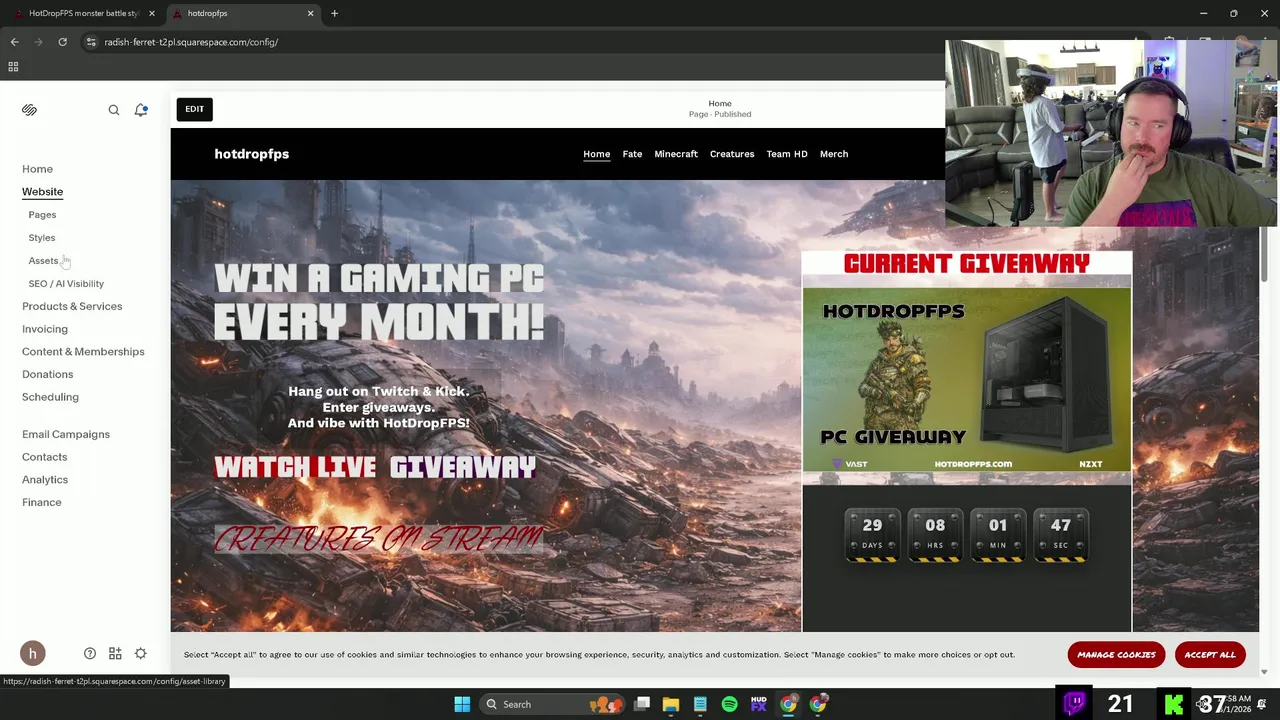The height and width of the screenshot is (720, 1280).
Task: Open Merch in the site navigation
Action: point(834,154)
